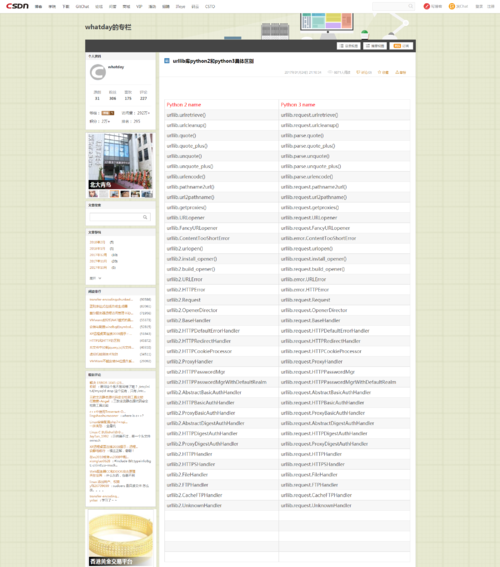Open the VIP item in the top navigation
The image size is (500, 567).
coord(139,7)
